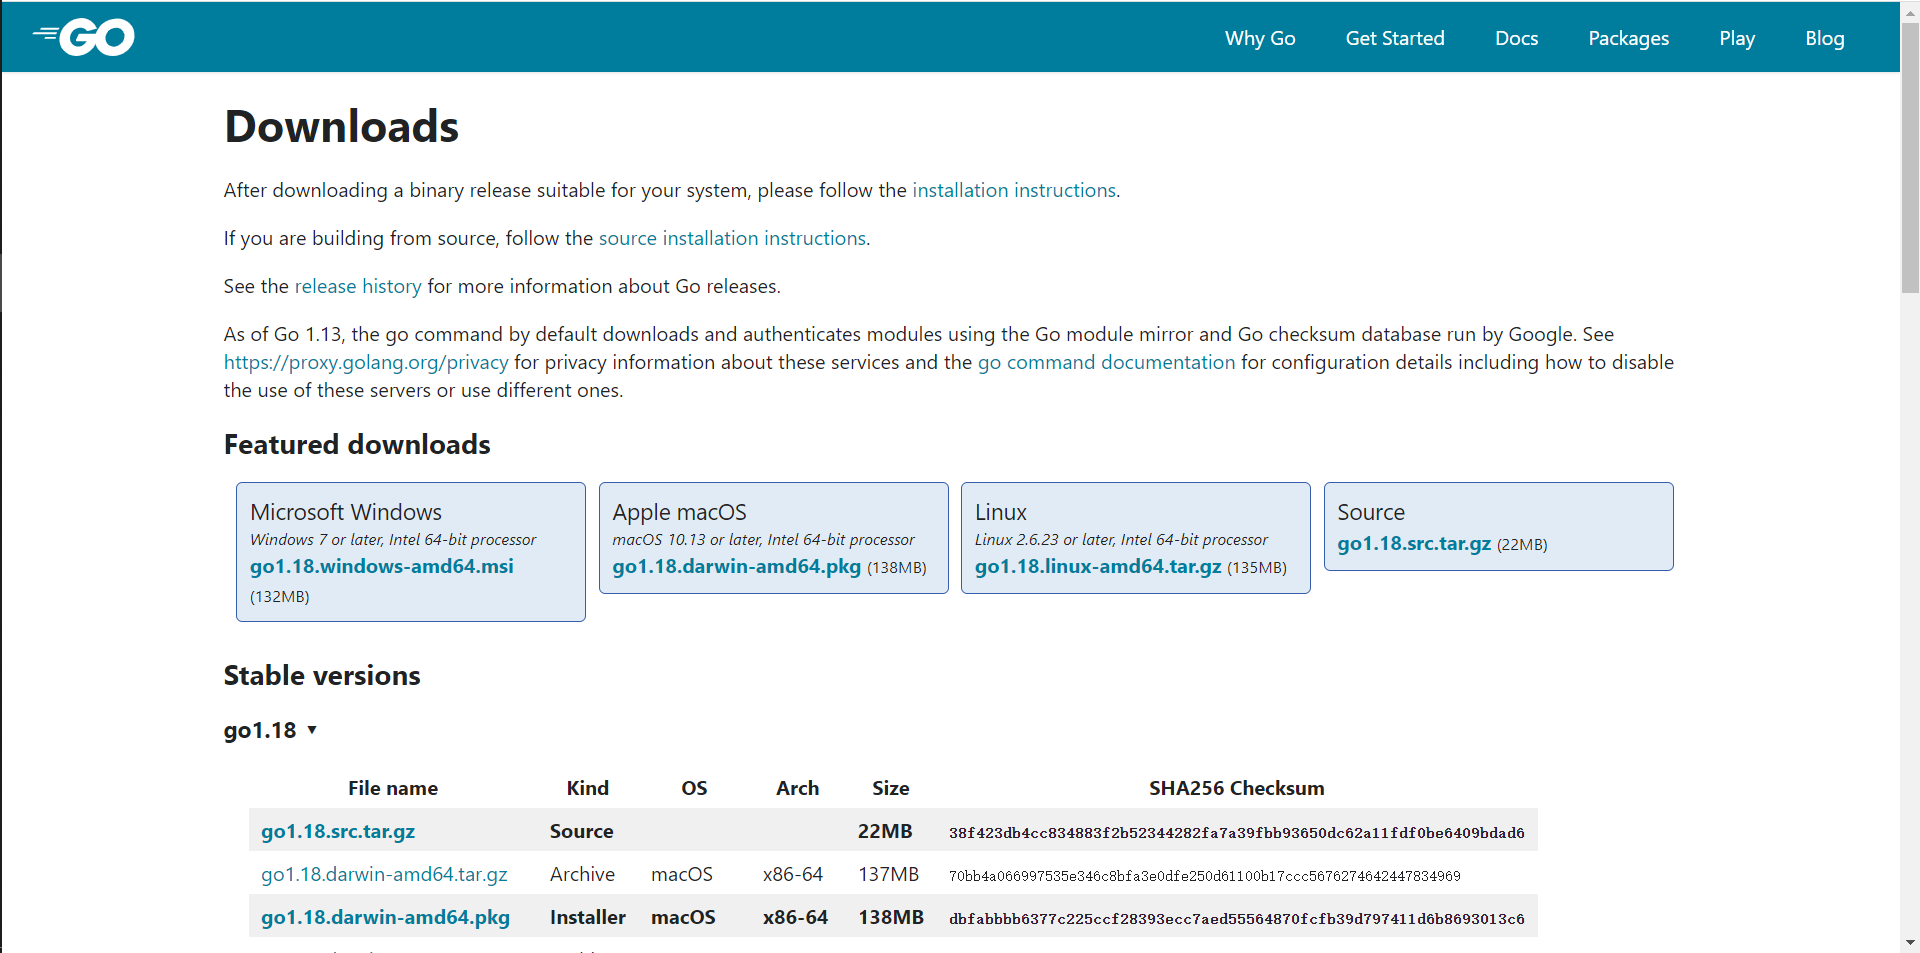Open the Play playground link
The width and height of the screenshot is (1920, 953).
1737,38
